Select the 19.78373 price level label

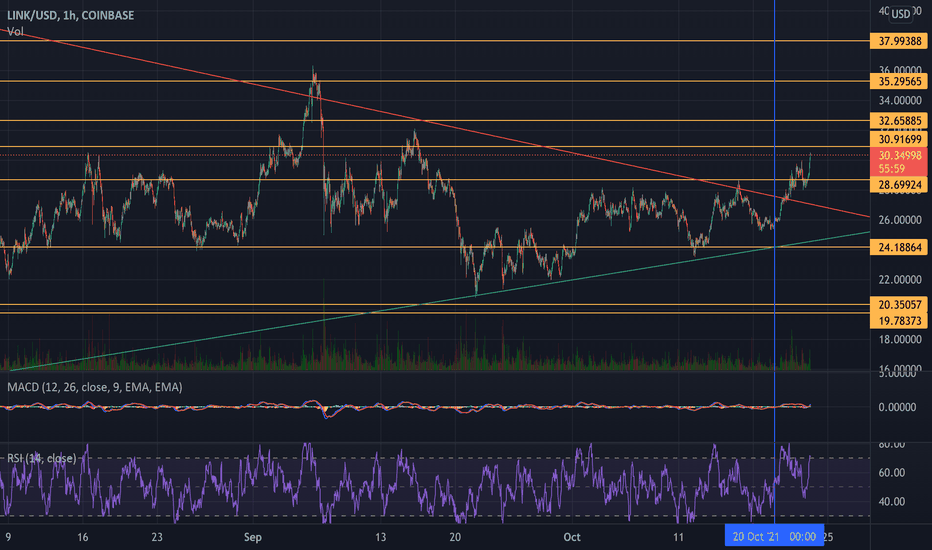pyautogui.click(x=898, y=321)
